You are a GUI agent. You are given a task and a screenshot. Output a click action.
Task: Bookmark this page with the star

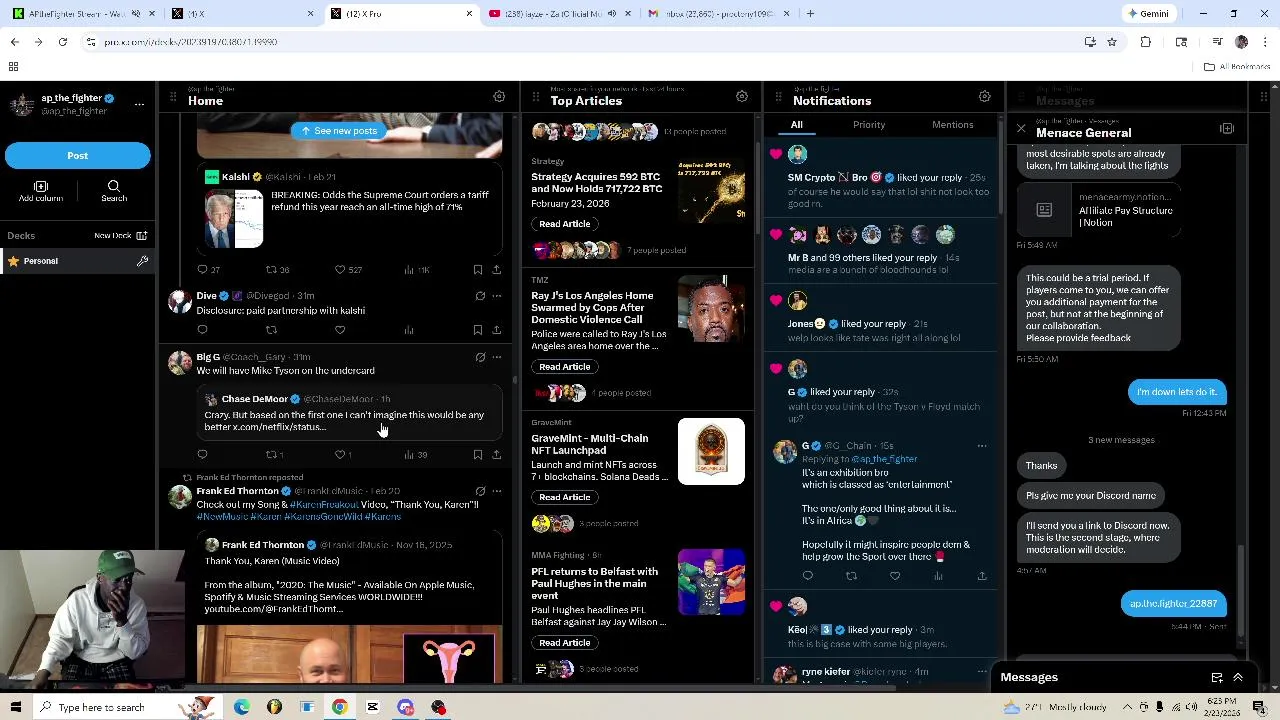pos(1112,42)
